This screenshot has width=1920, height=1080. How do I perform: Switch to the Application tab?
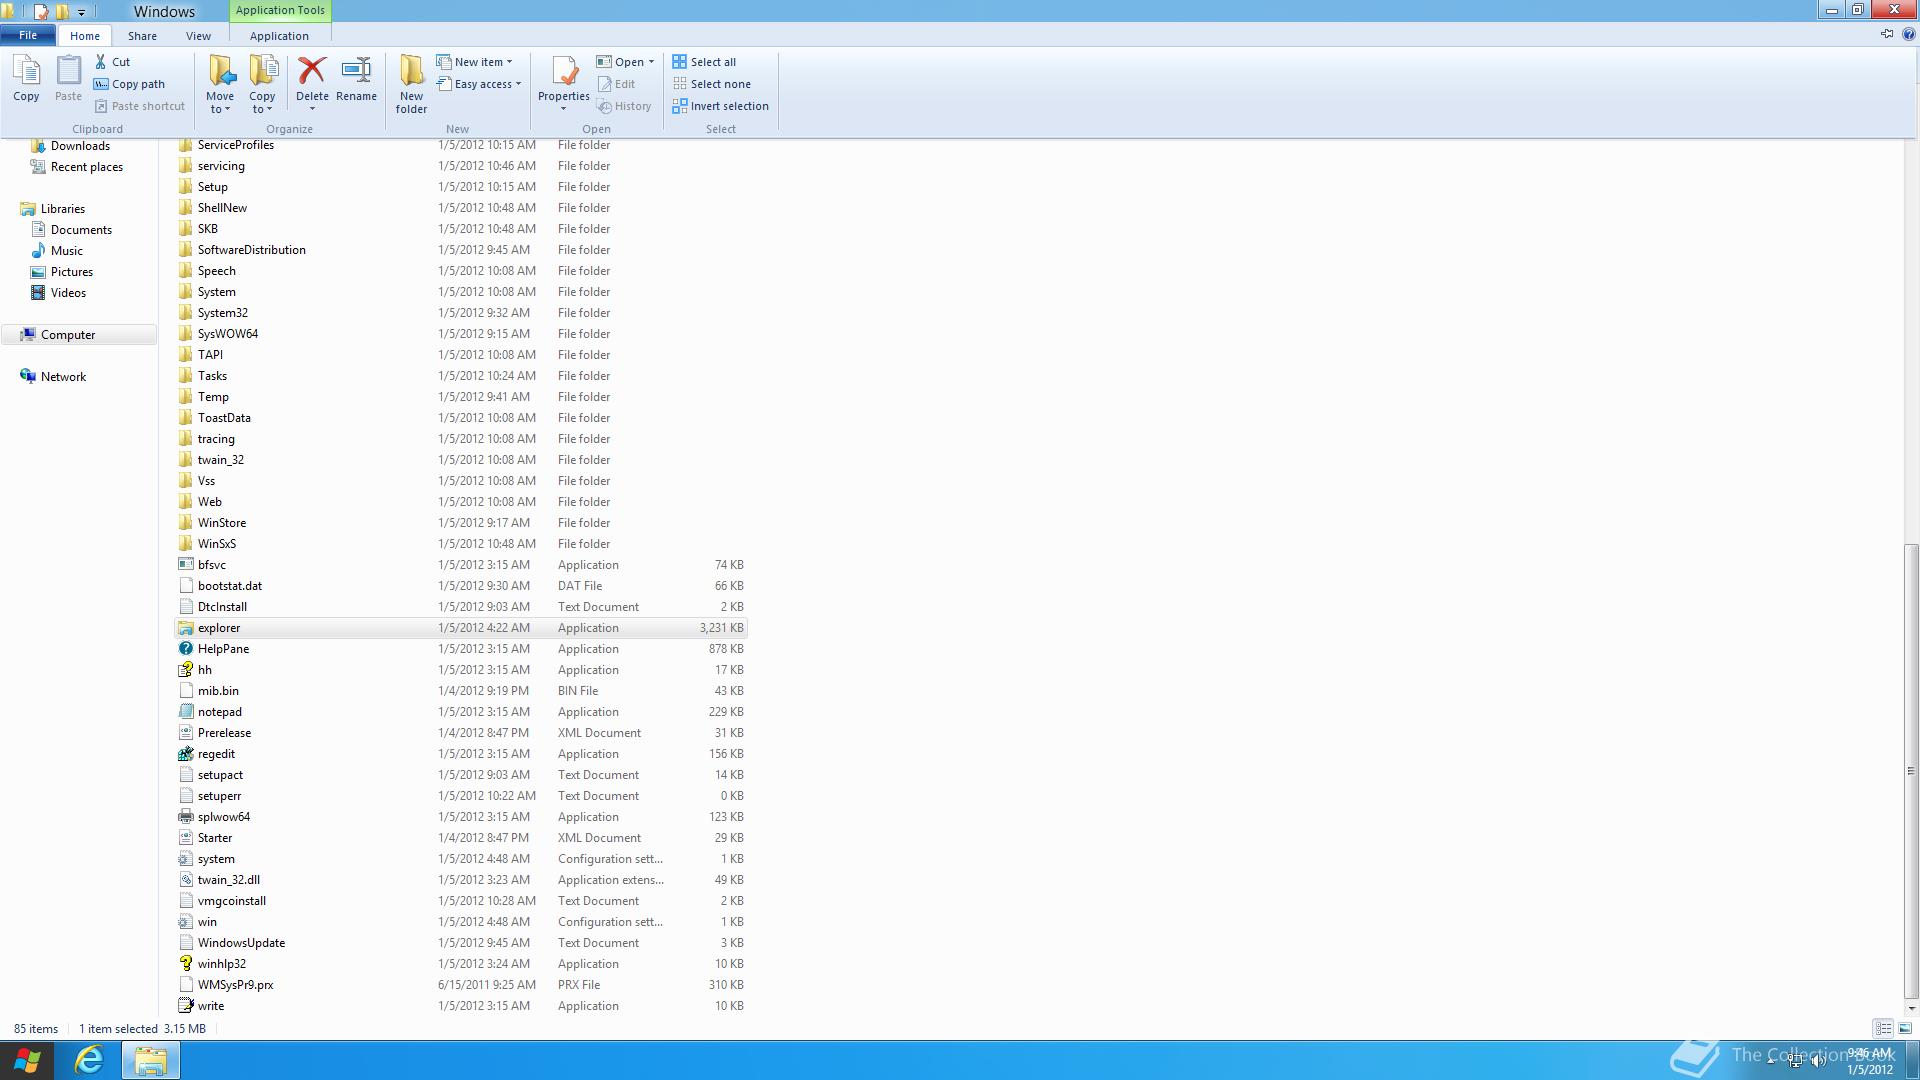[x=279, y=36]
